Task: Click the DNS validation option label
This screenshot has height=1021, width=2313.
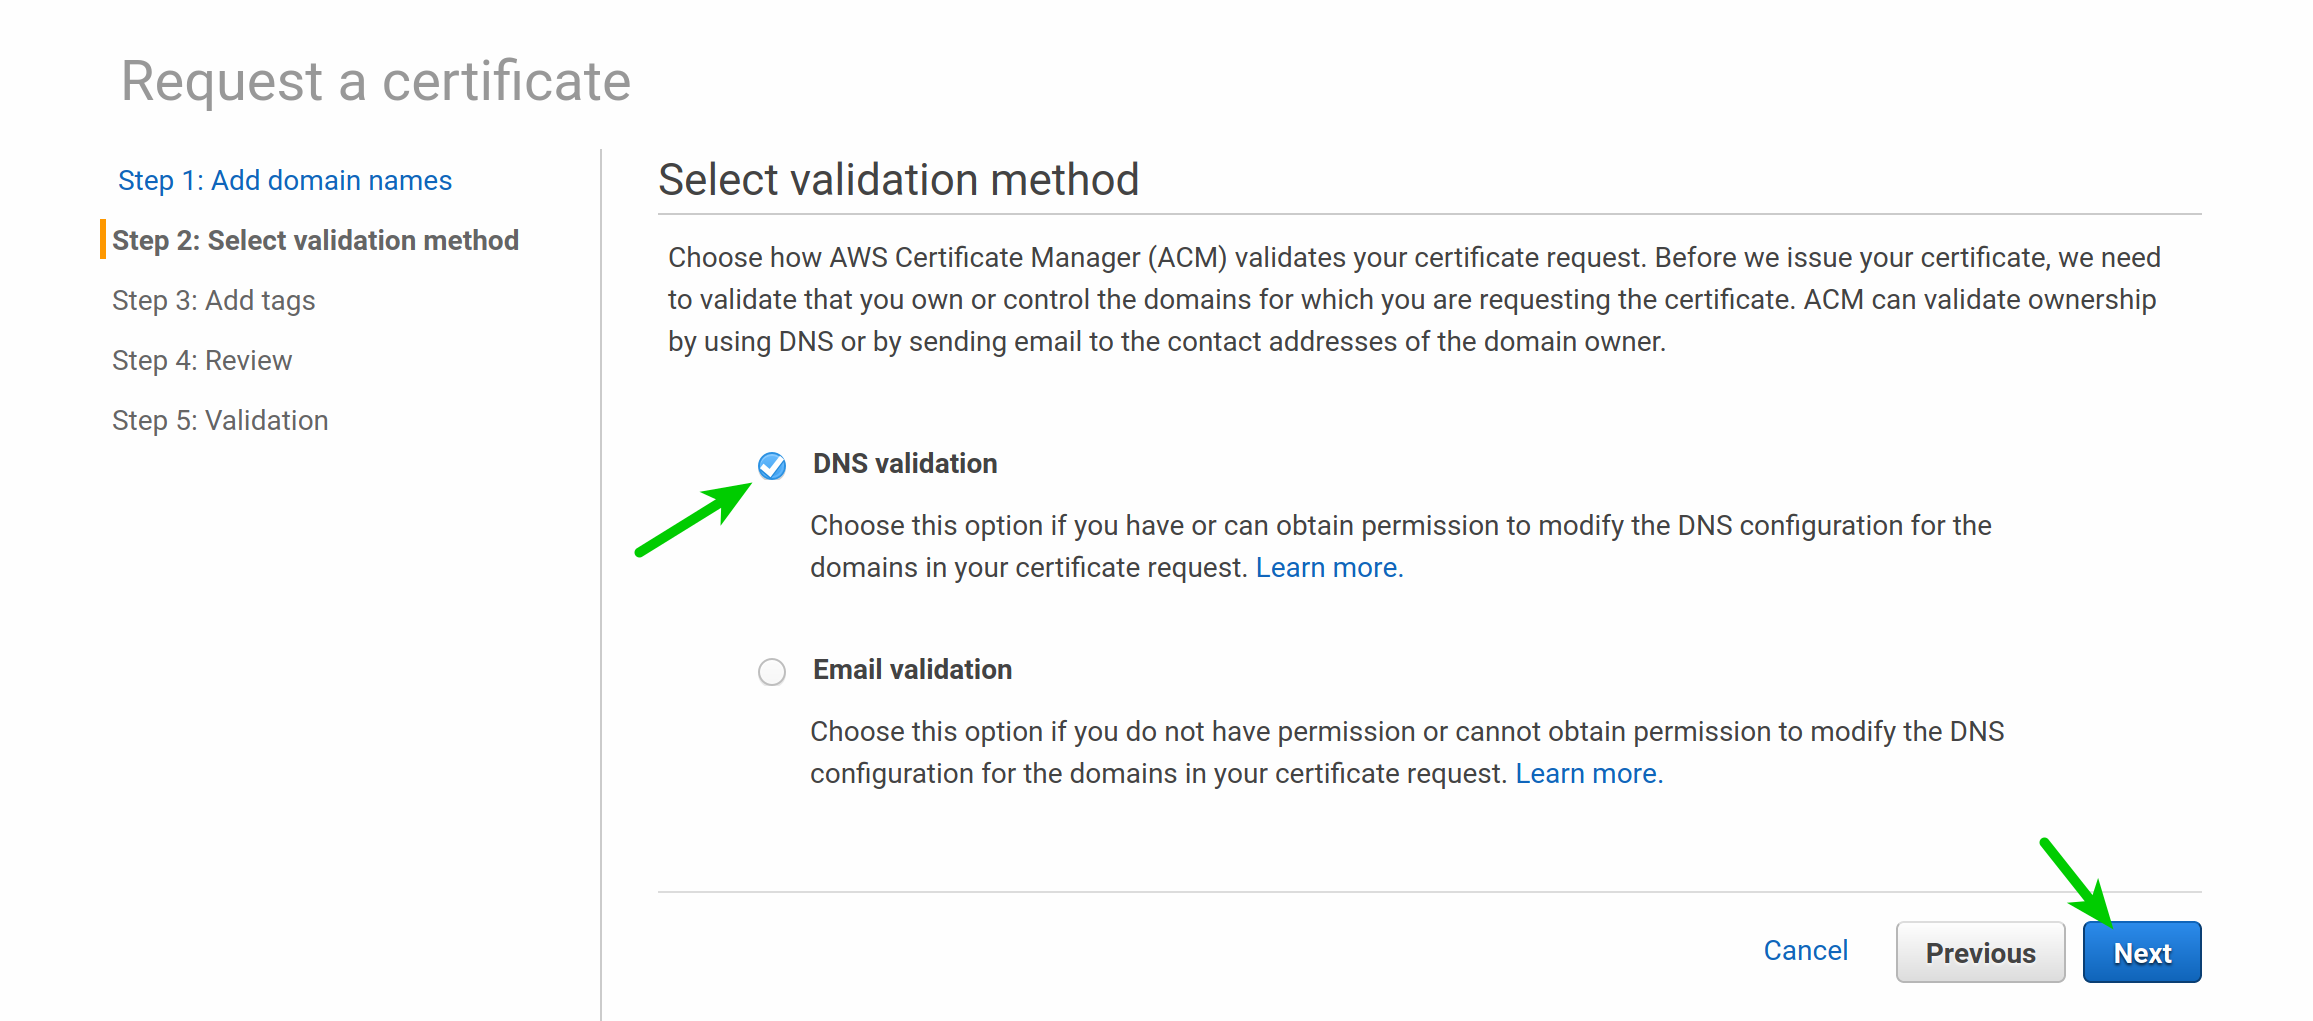Action: (905, 464)
